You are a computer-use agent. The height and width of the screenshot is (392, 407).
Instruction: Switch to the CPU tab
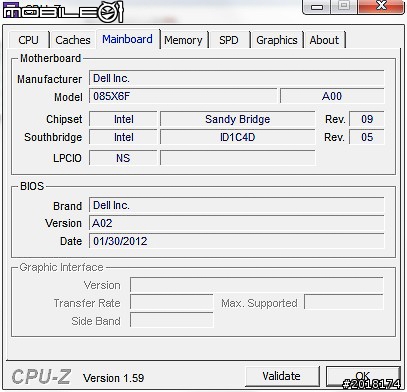click(x=29, y=40)
